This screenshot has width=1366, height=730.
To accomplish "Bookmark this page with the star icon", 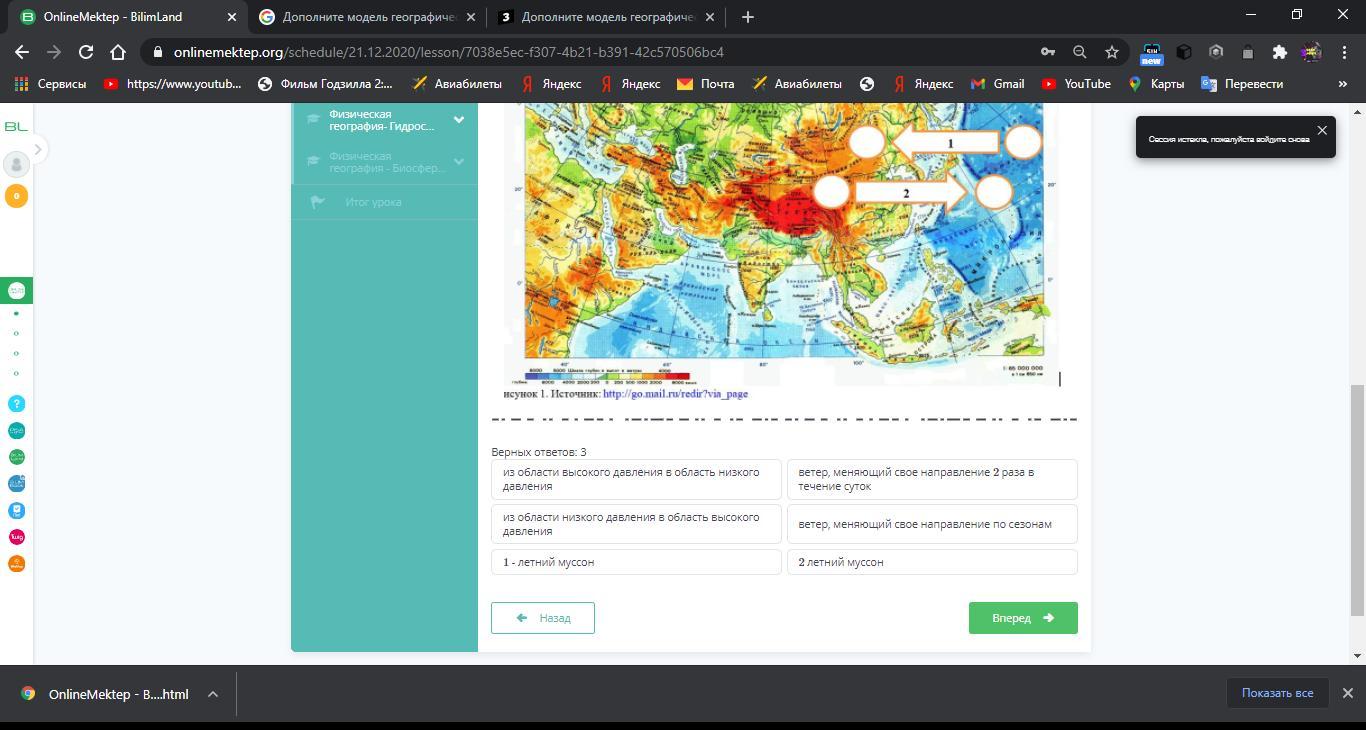I will [1111, 52].
